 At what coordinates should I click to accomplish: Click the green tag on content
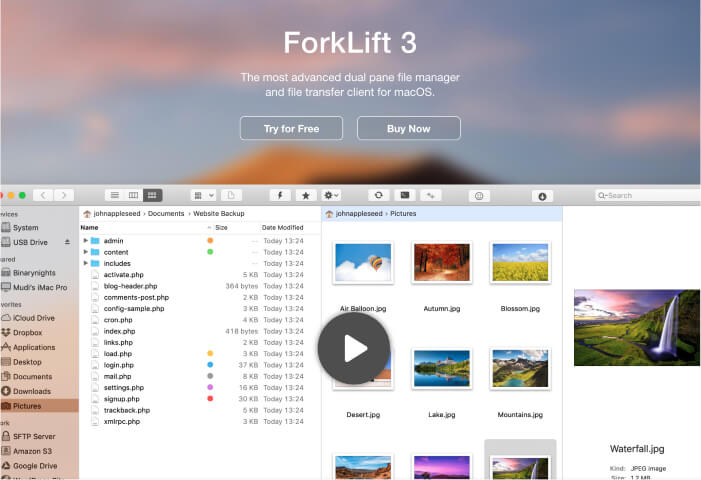pyautogui.click(x=210, y=252)
